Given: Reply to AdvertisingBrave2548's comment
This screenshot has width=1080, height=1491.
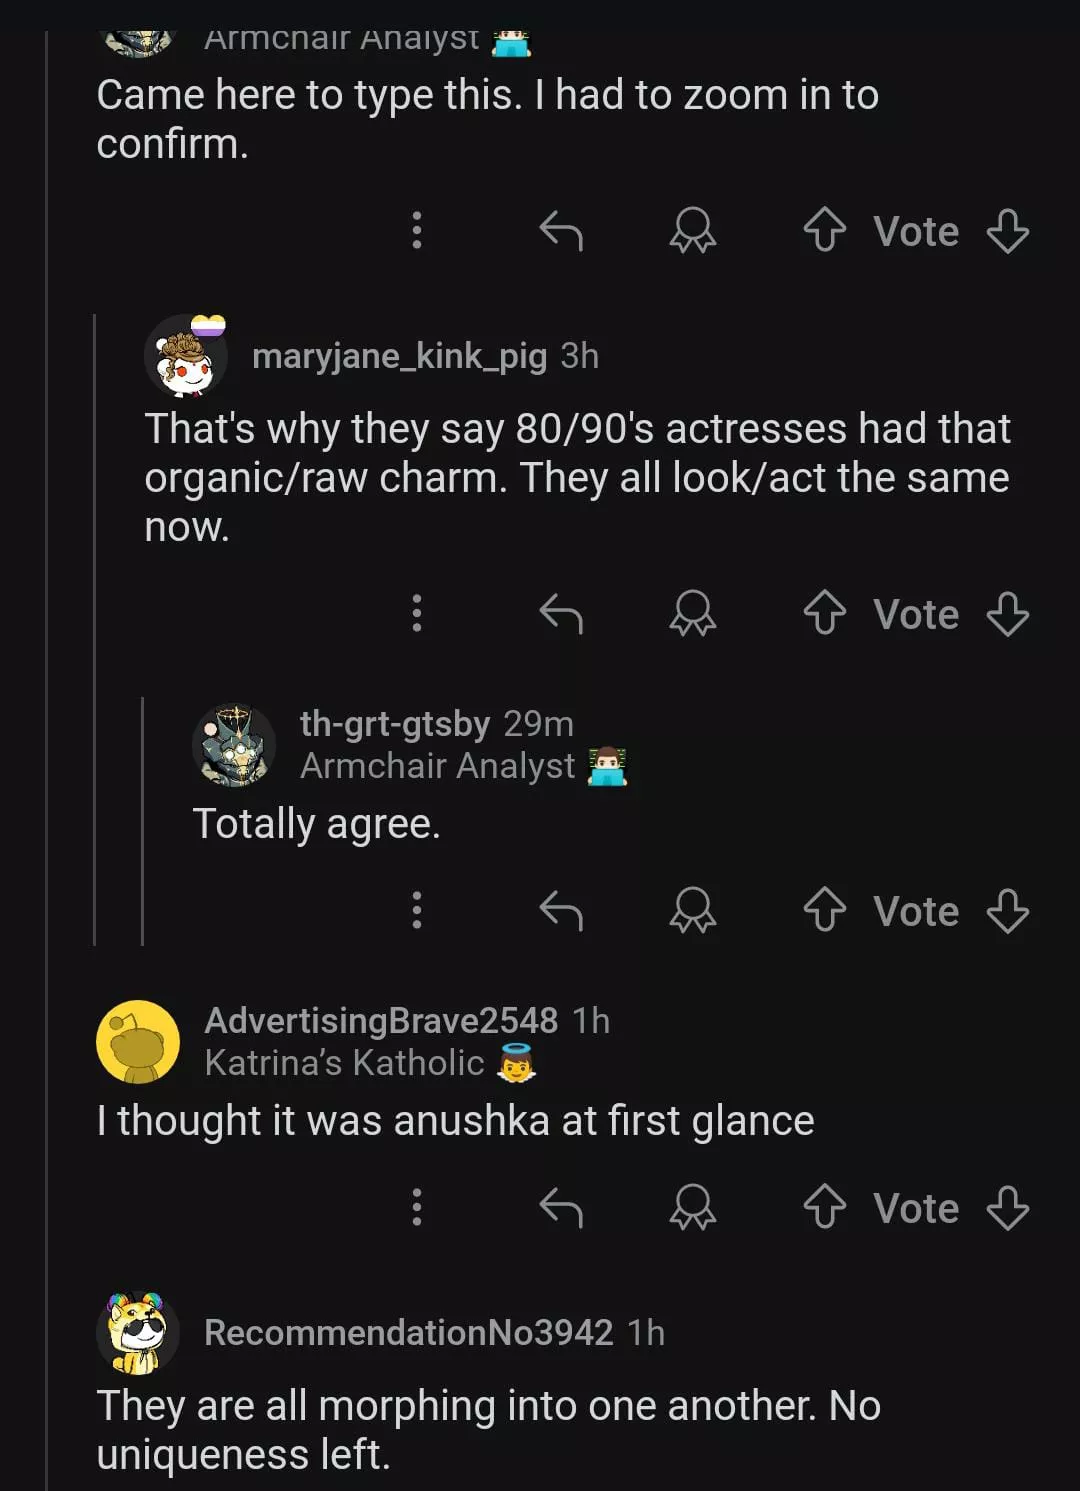Looking at the screenshot, I should tap(561, 1207).
